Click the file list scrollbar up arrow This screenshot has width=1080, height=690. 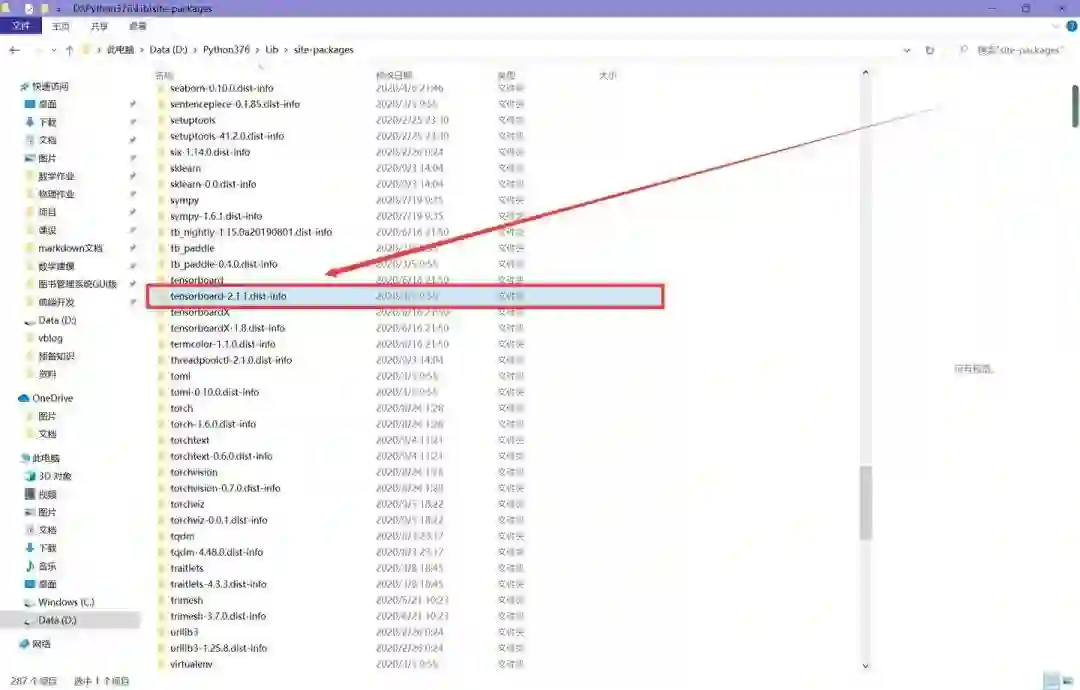pyautogui.click(x=866, y=73)
